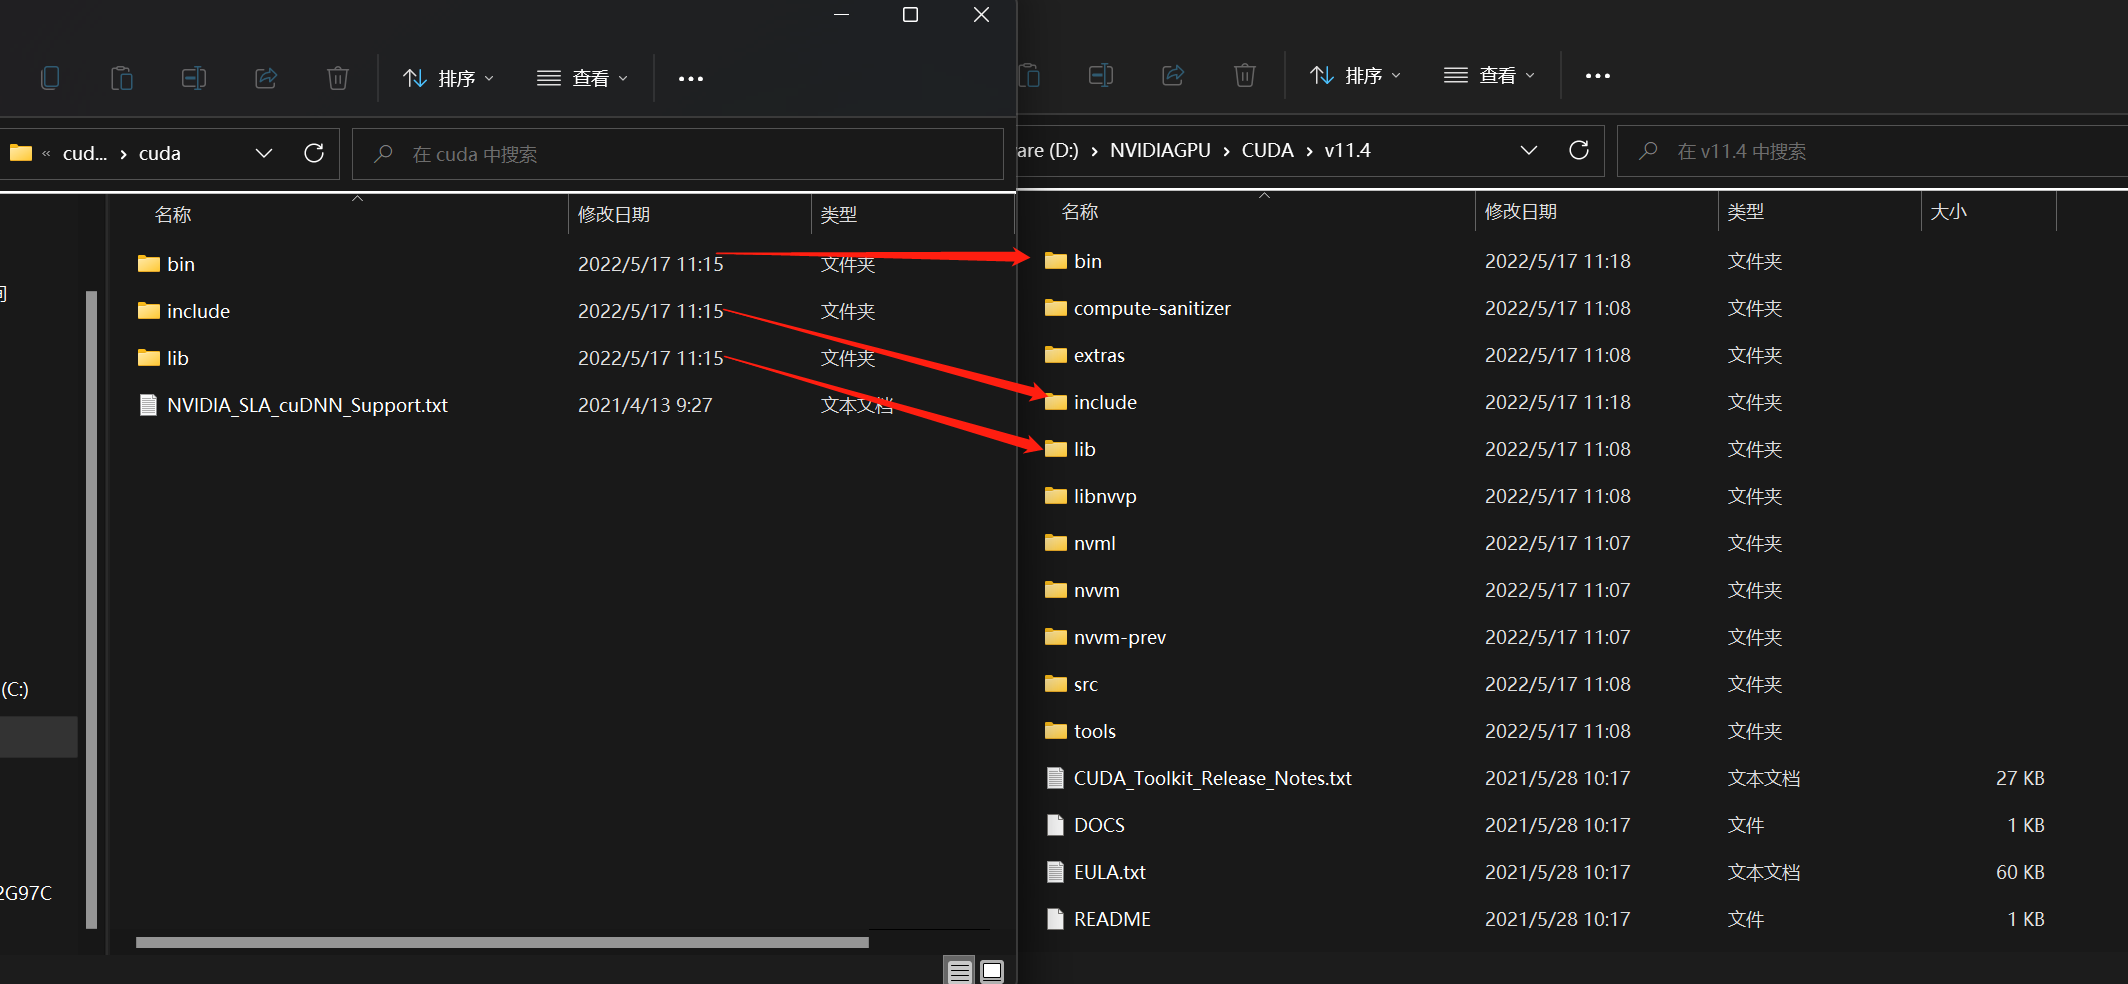Select CUDA_Toolkit_Release_Notes.txt file
Image resolution: width=2128 pixels, height=984 pixels.
(x=1212, y=778)
